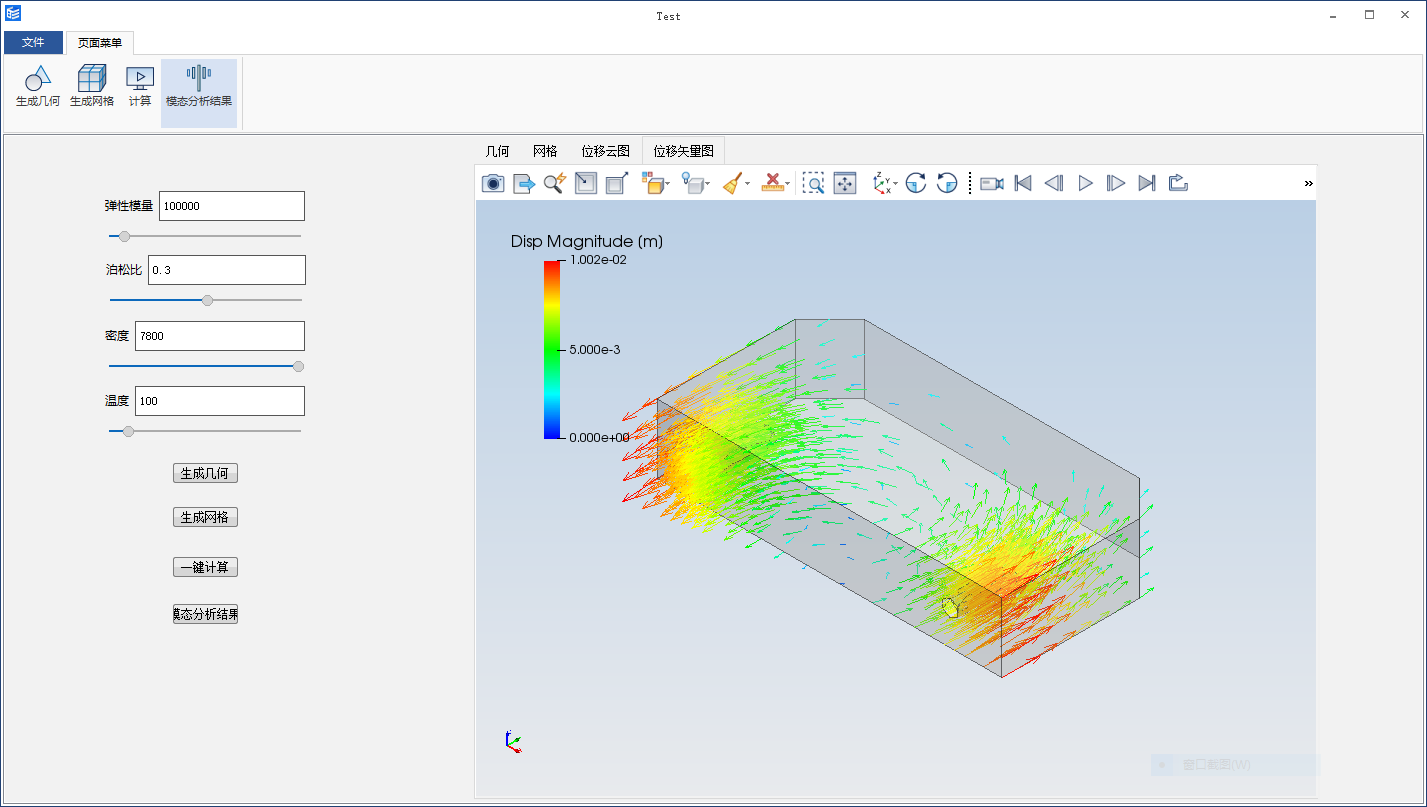Image resolution: width=1427 pixels, height=807 pixels.
Task: Click the screenshot camera icon in viewer toolbar
Action: 493,183
